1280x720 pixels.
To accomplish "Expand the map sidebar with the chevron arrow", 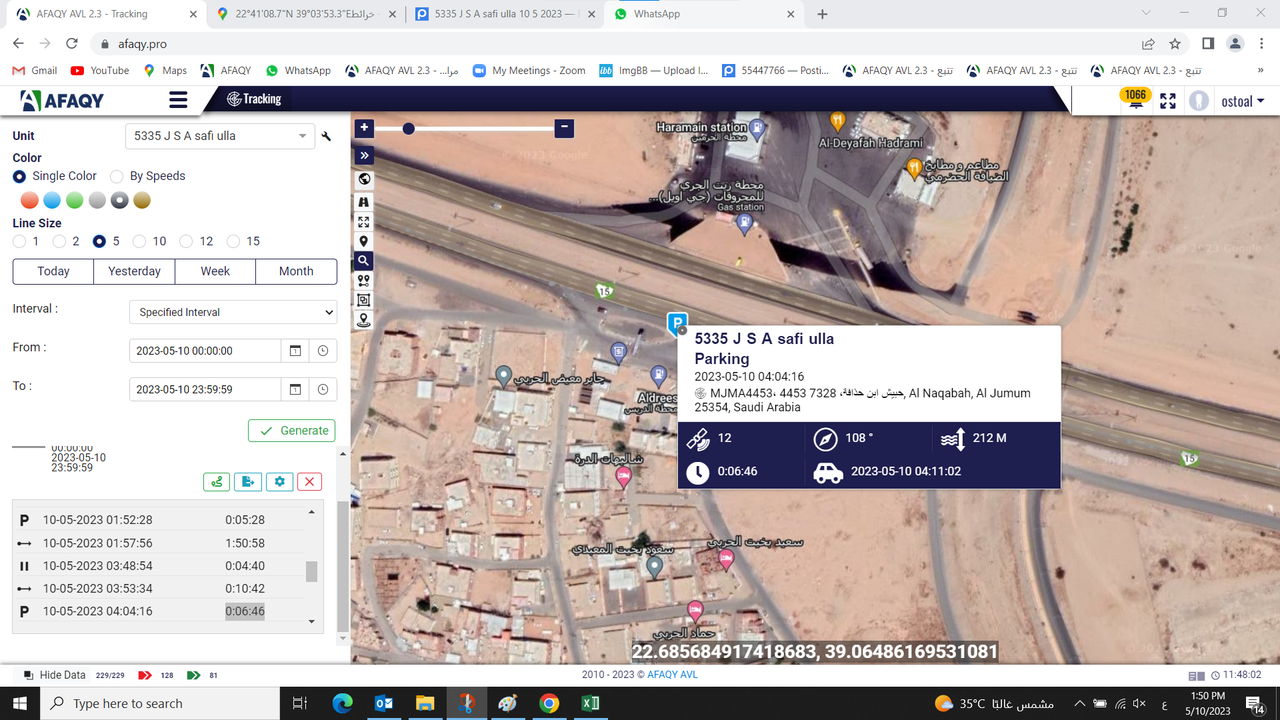I will [x=363, y=155].
